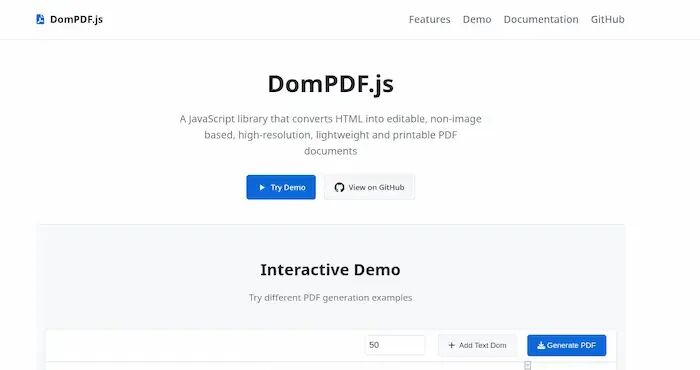The height and width of the screenshot is (370, 700).
Task: Click the Try Demo button
Action: (x=281, y=187)
